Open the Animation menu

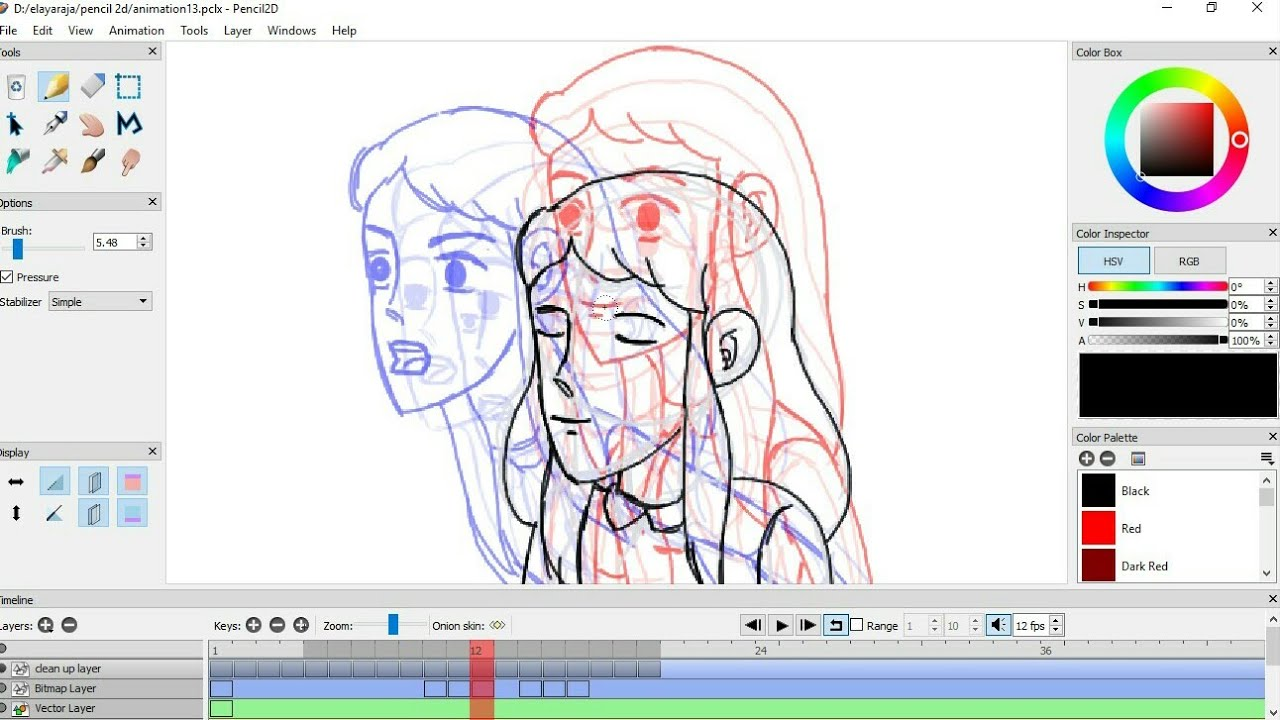(136, 30)
